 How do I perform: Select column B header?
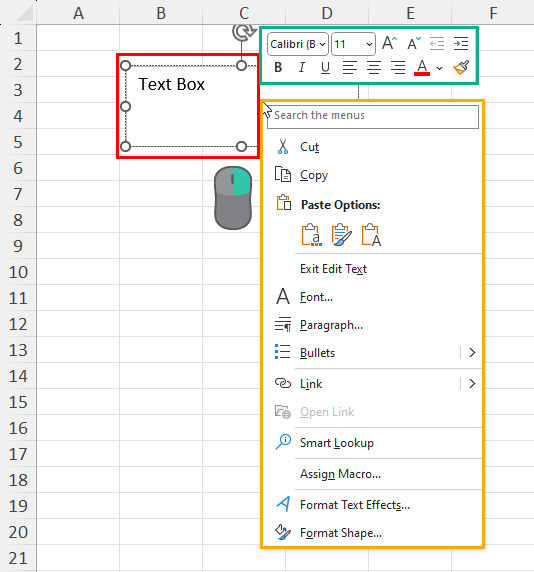pos(161,13)
